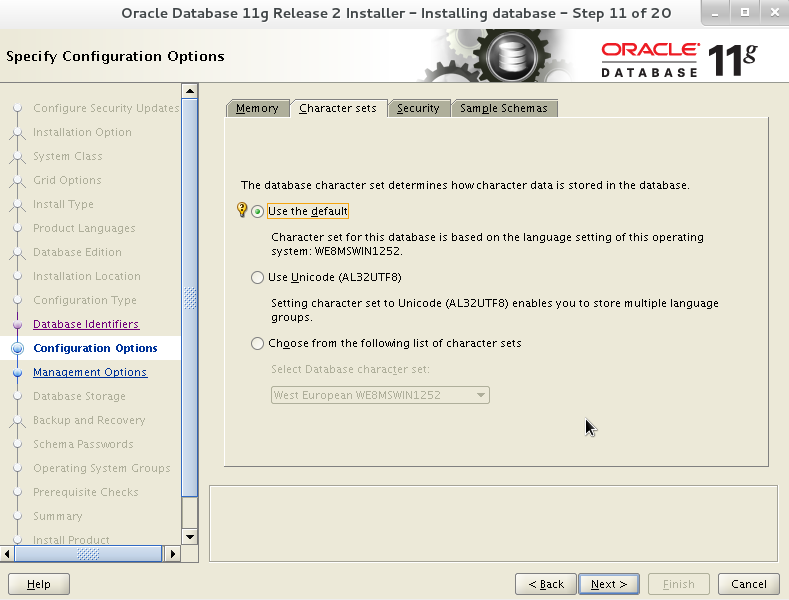Click the disabled Finish button

point(679,584)
